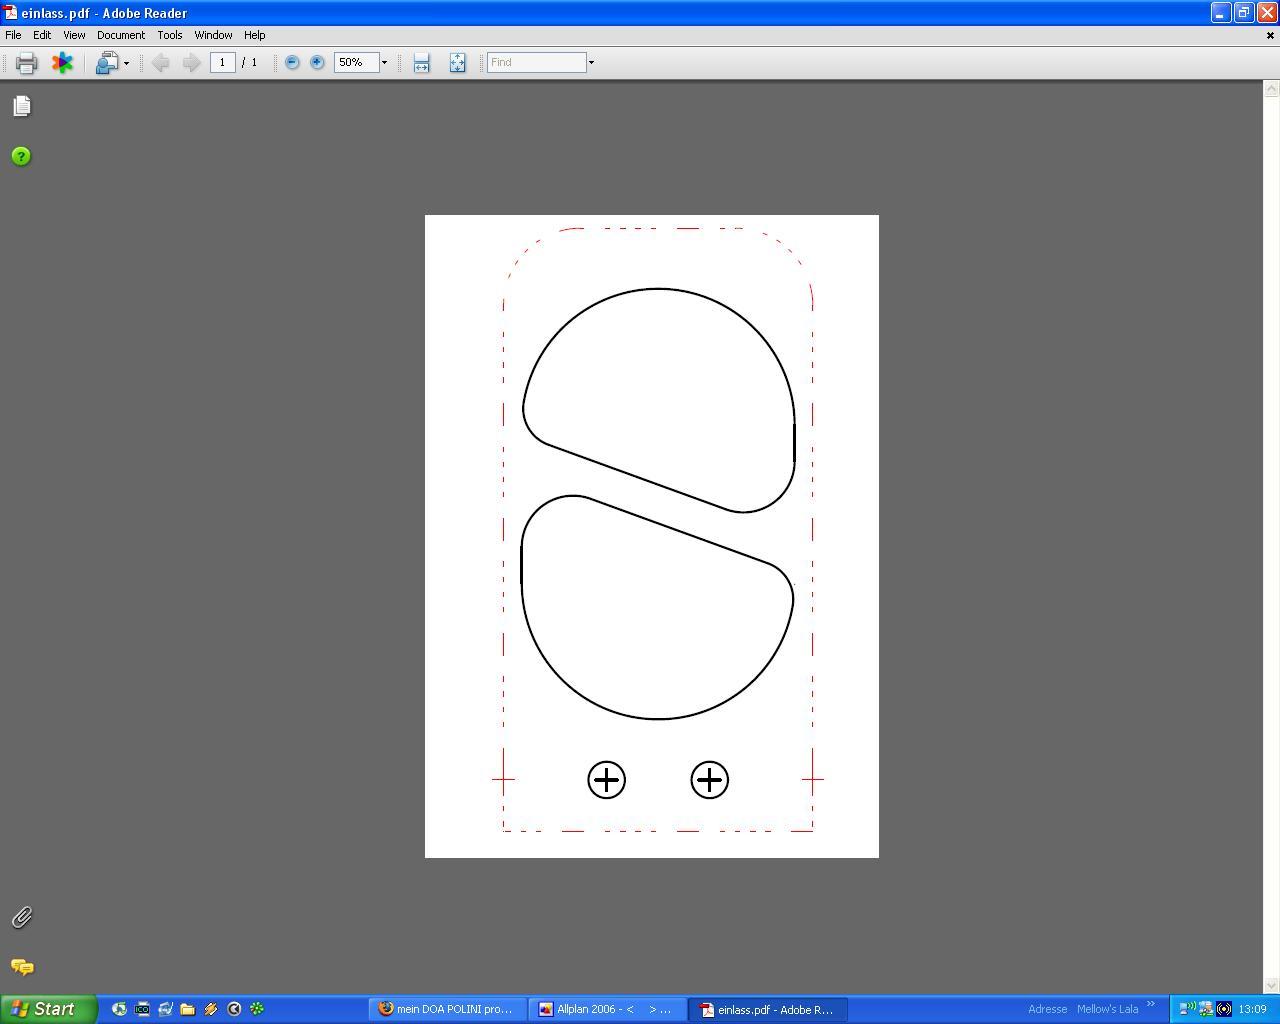The width and height of the screenshot is (1280, 1024).
Task: Open the meeting/collaboration dropdown arrow
Action: tap(126, 64)
